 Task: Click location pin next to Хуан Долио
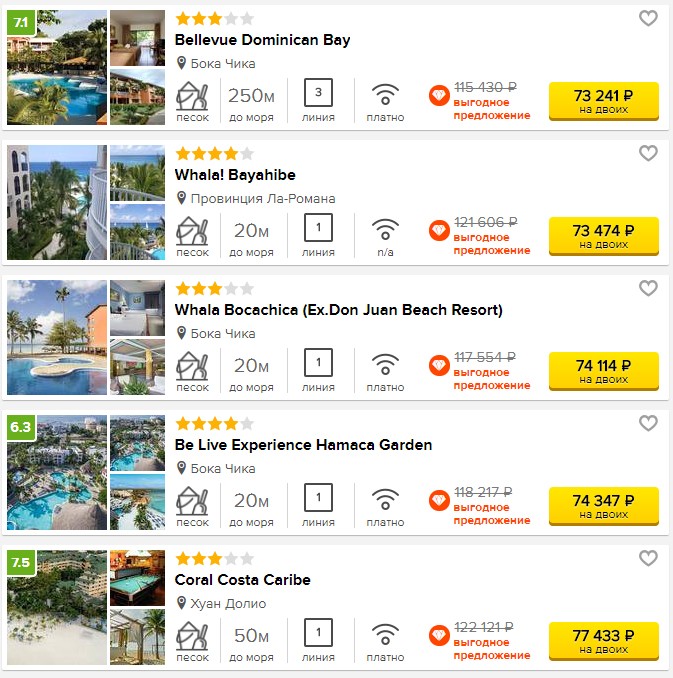[182, 603]
